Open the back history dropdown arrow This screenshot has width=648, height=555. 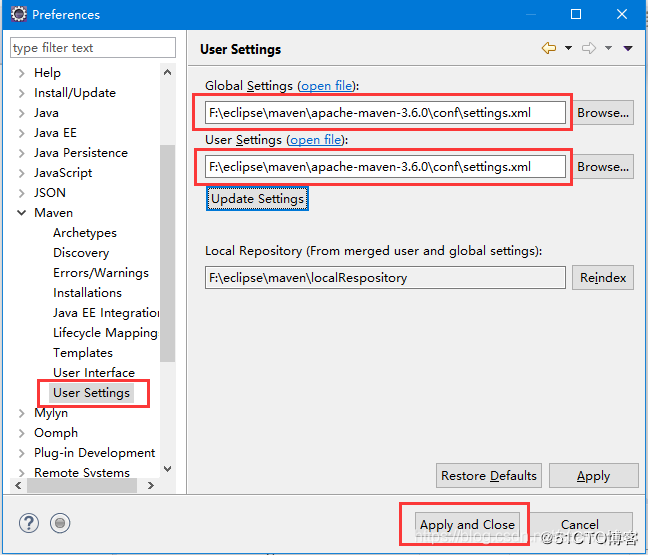pos(569,48)
